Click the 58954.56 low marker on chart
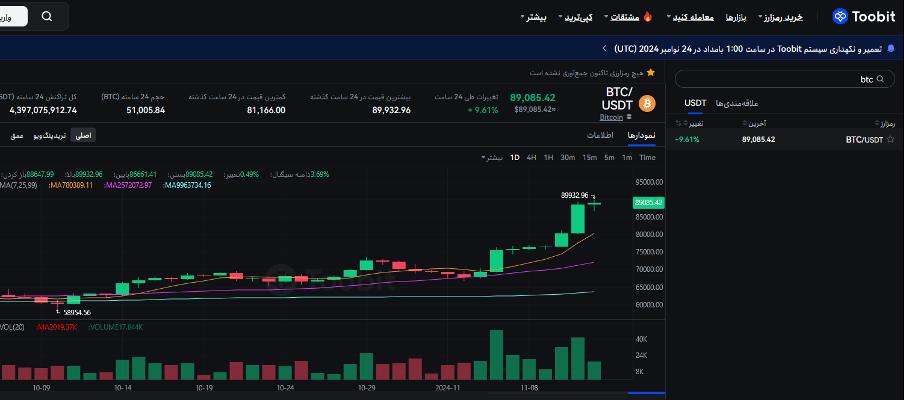Viewport: 904px width, 400px height. pyautogui.click(x=77, y=312)
